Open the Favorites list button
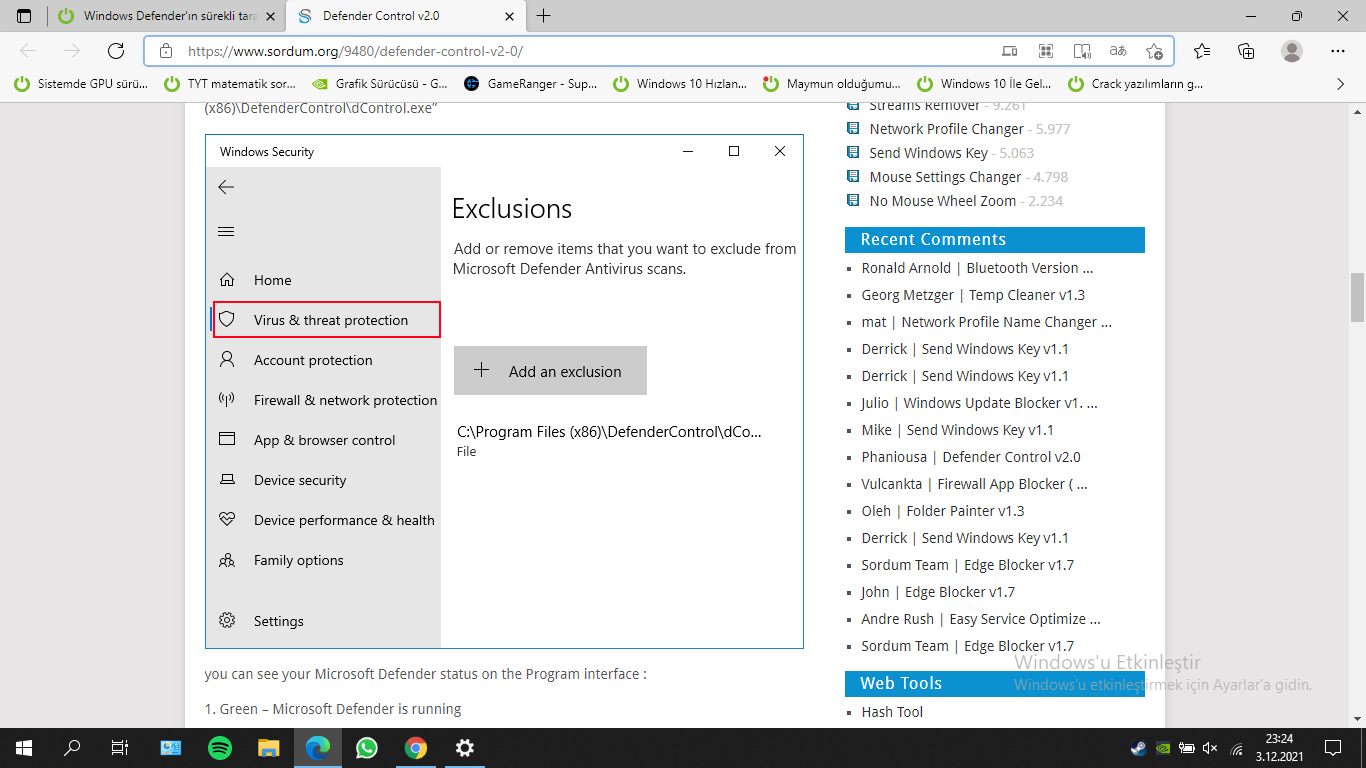 point(1202,51)
